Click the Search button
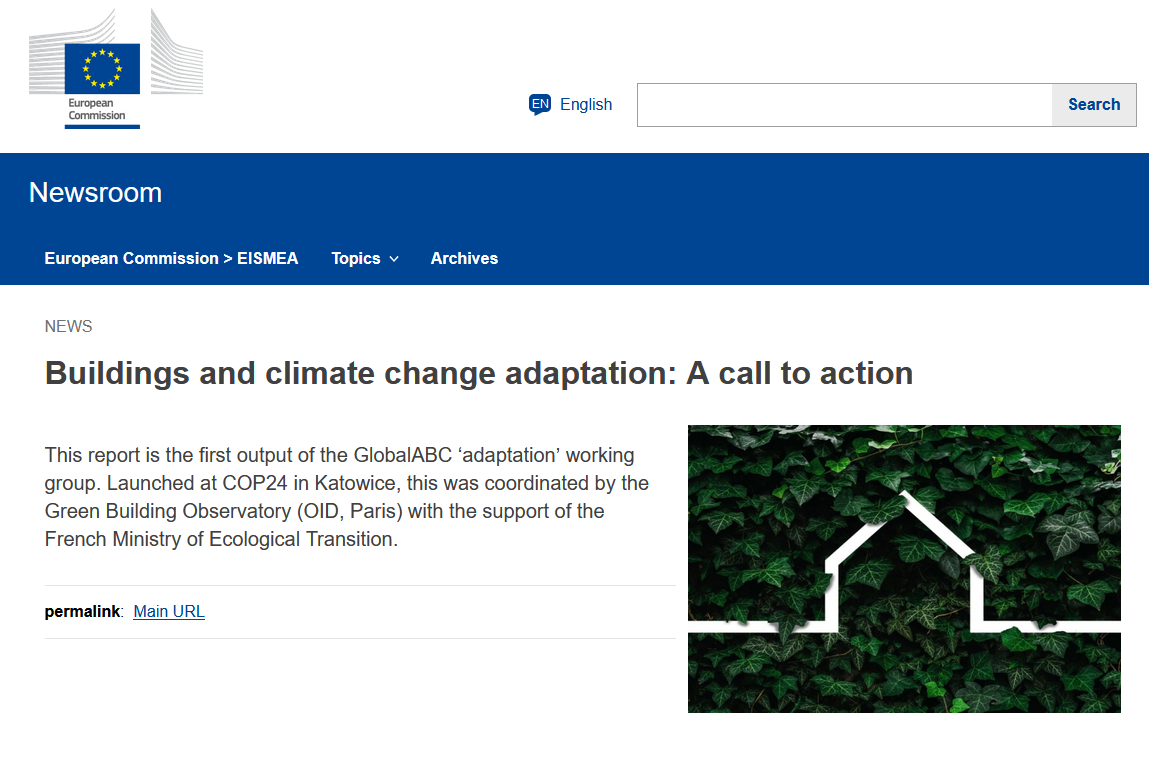This screenshot has height=762, width=1149. point(1094,105)
